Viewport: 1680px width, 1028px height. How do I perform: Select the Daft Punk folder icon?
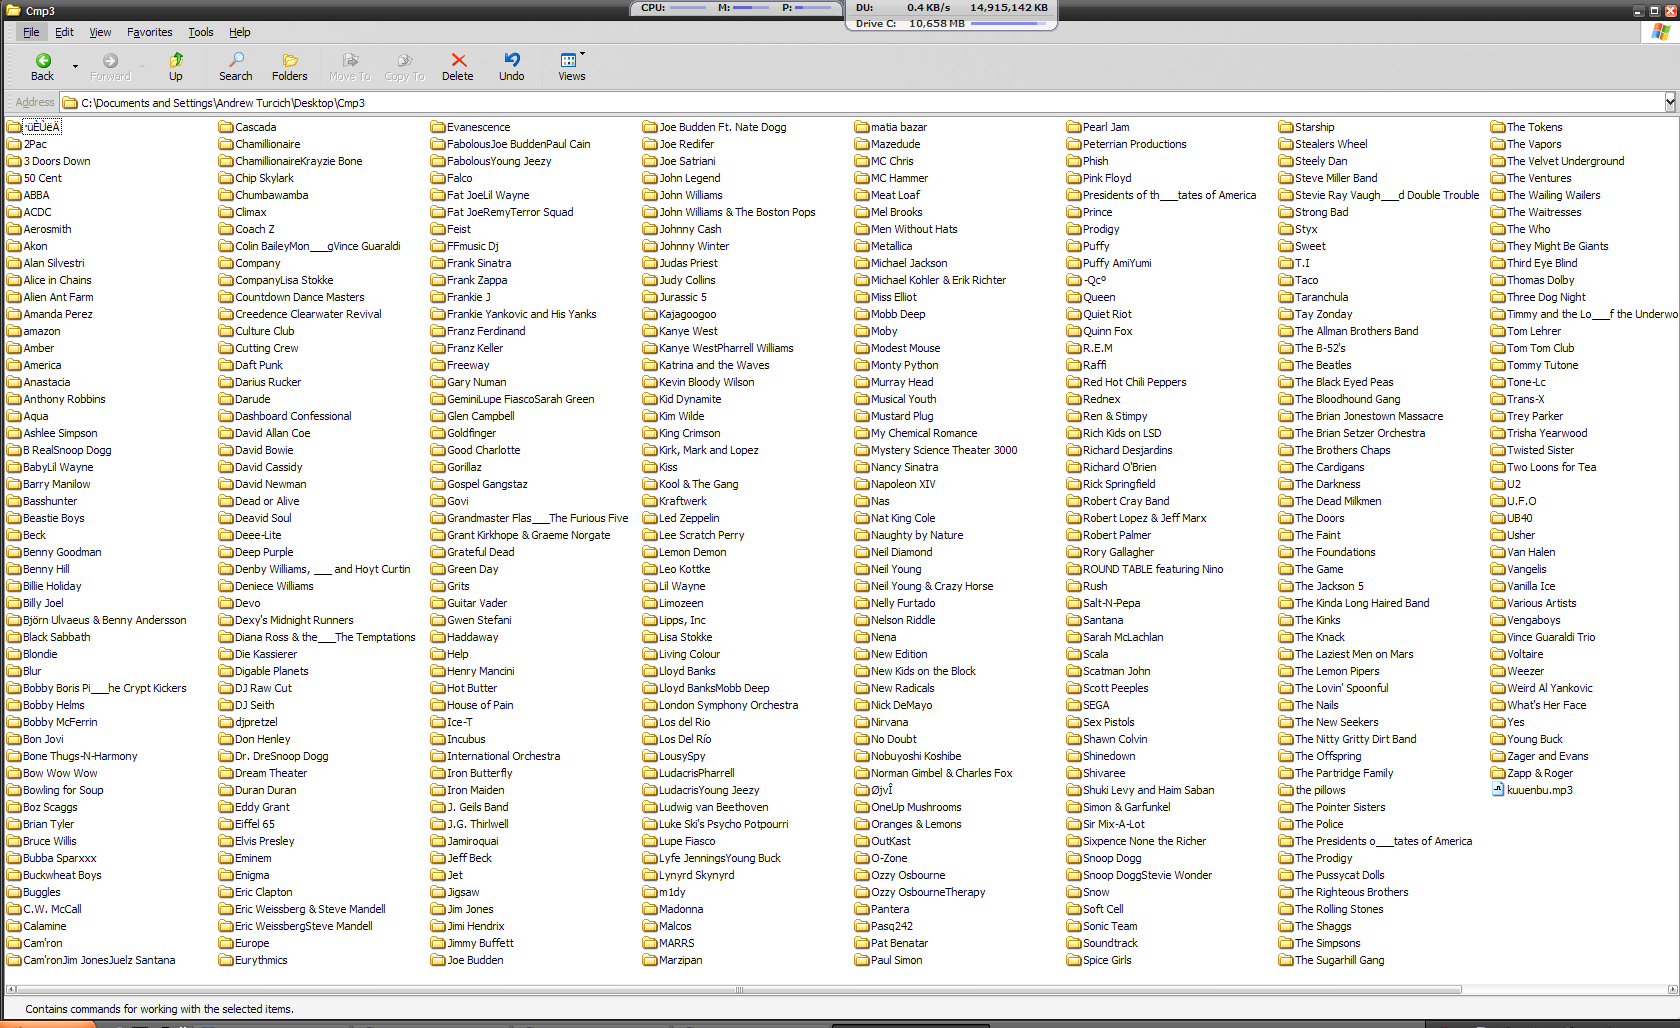(226, 365)
